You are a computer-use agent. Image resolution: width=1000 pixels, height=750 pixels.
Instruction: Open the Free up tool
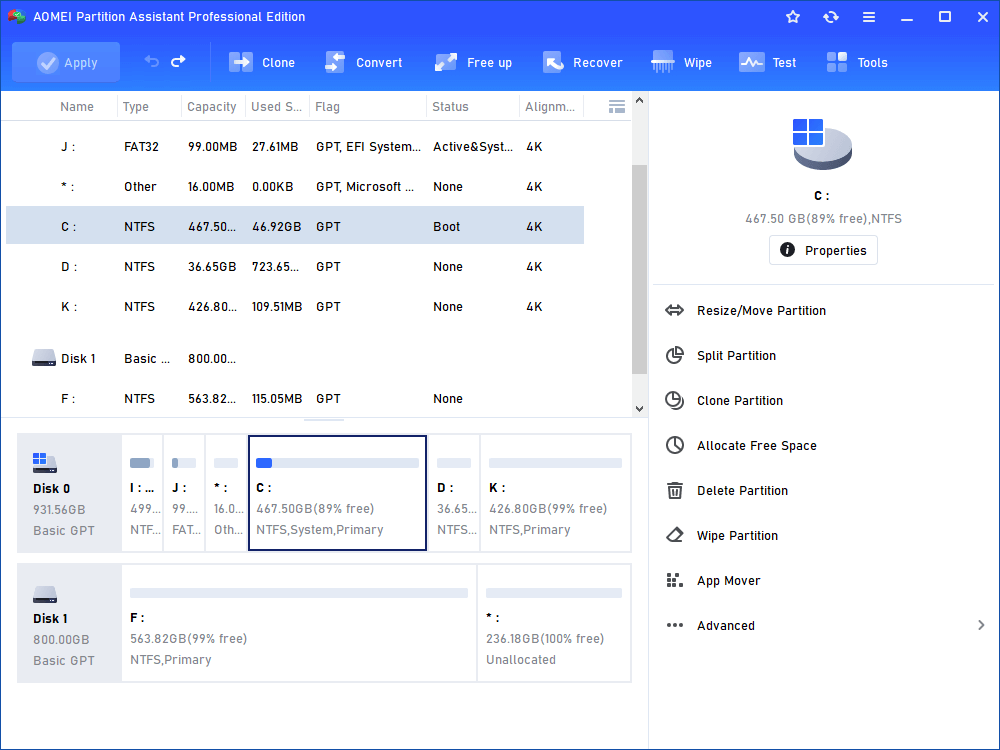[473, 62]
